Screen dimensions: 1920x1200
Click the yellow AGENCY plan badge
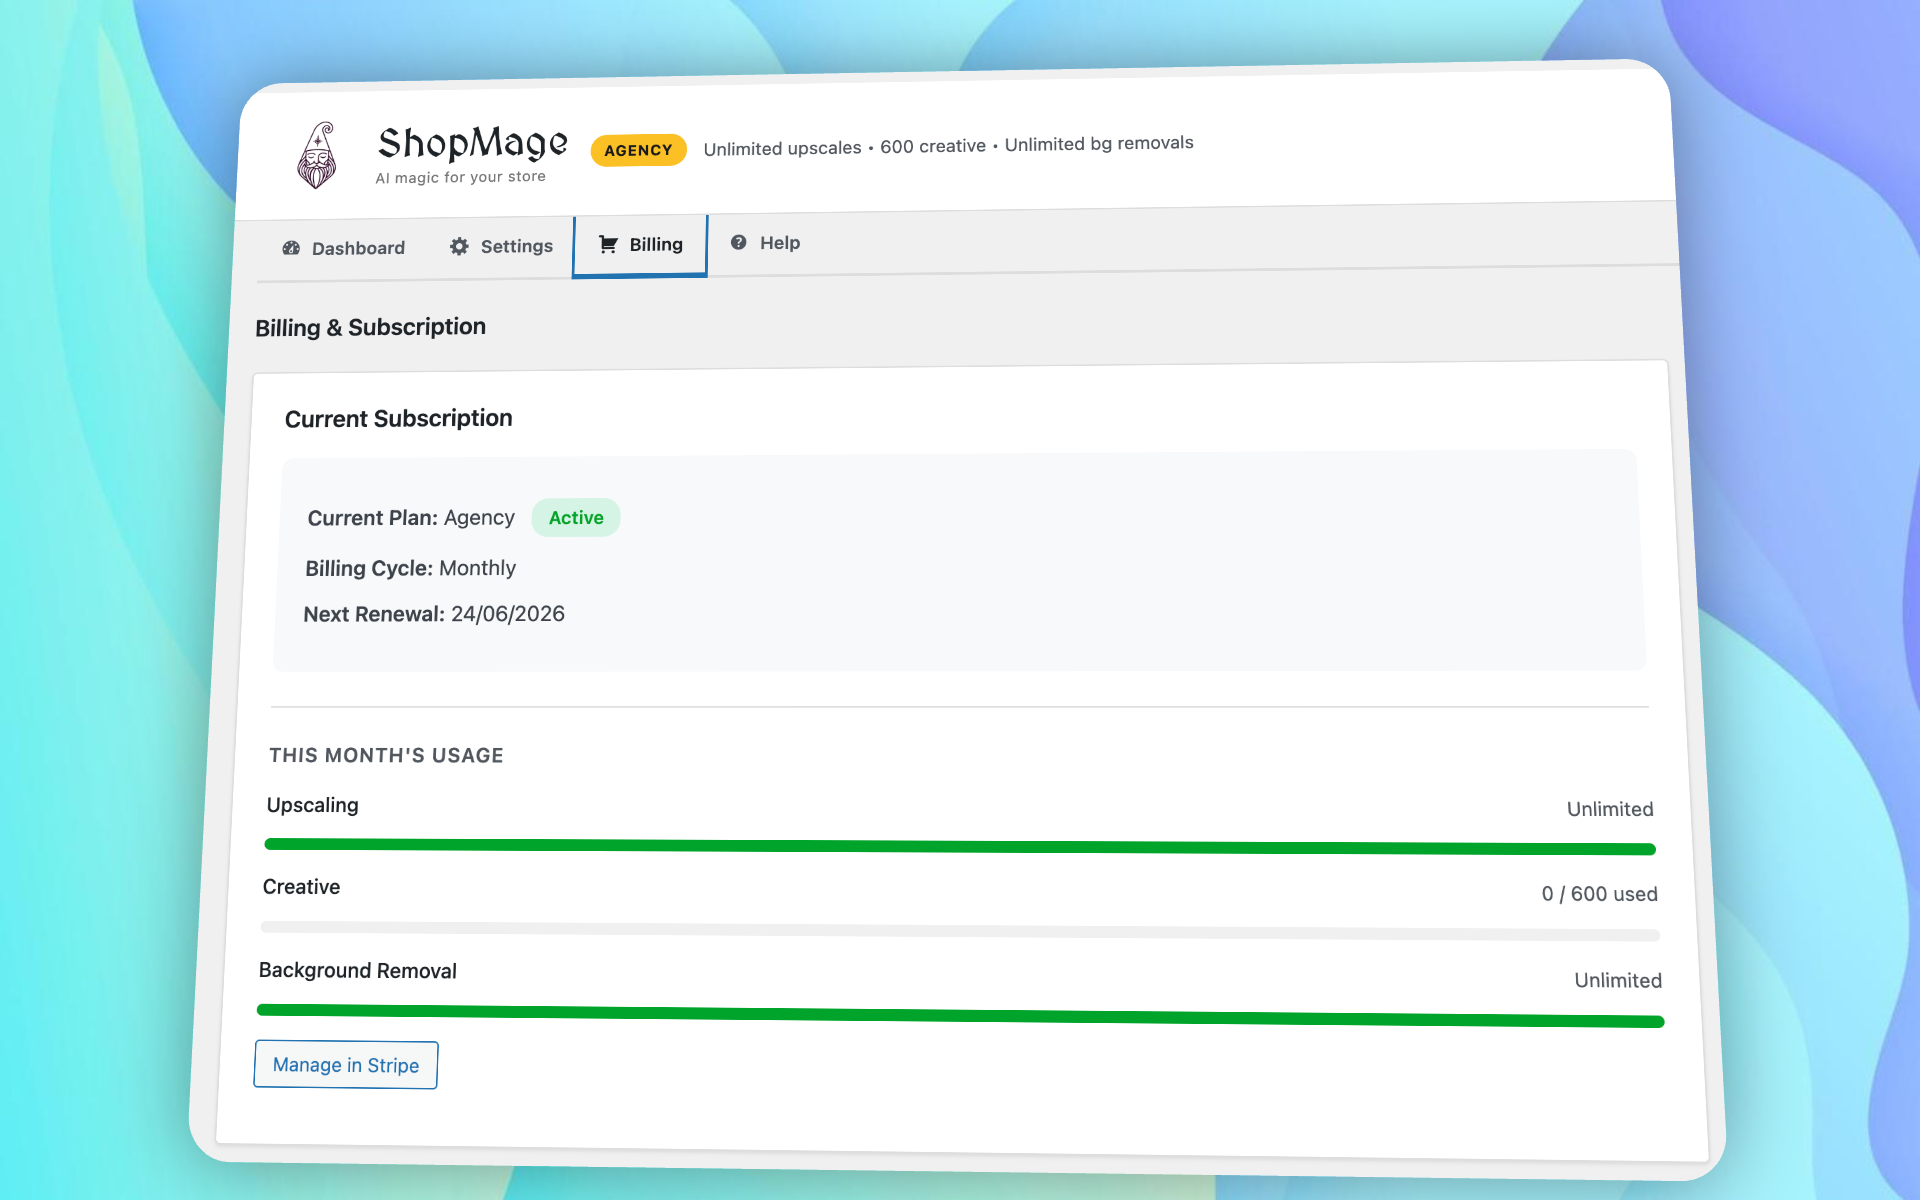click(x=638, y=150)
